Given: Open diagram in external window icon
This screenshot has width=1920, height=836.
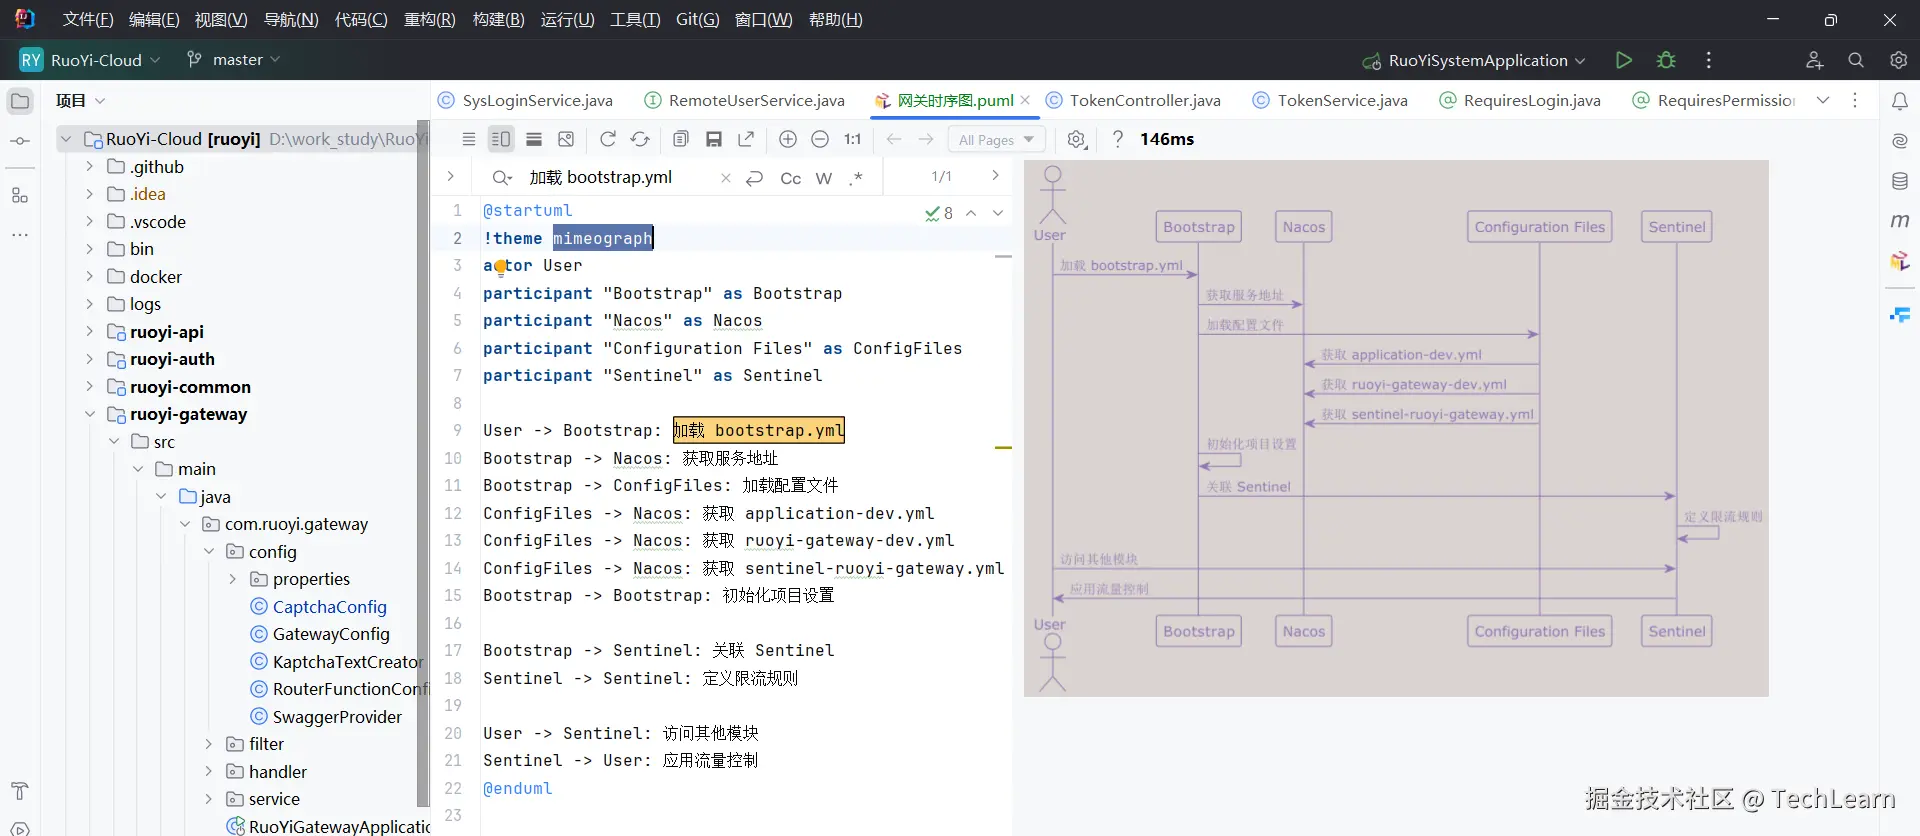Looking at the screenshot, I should point(746,139).
